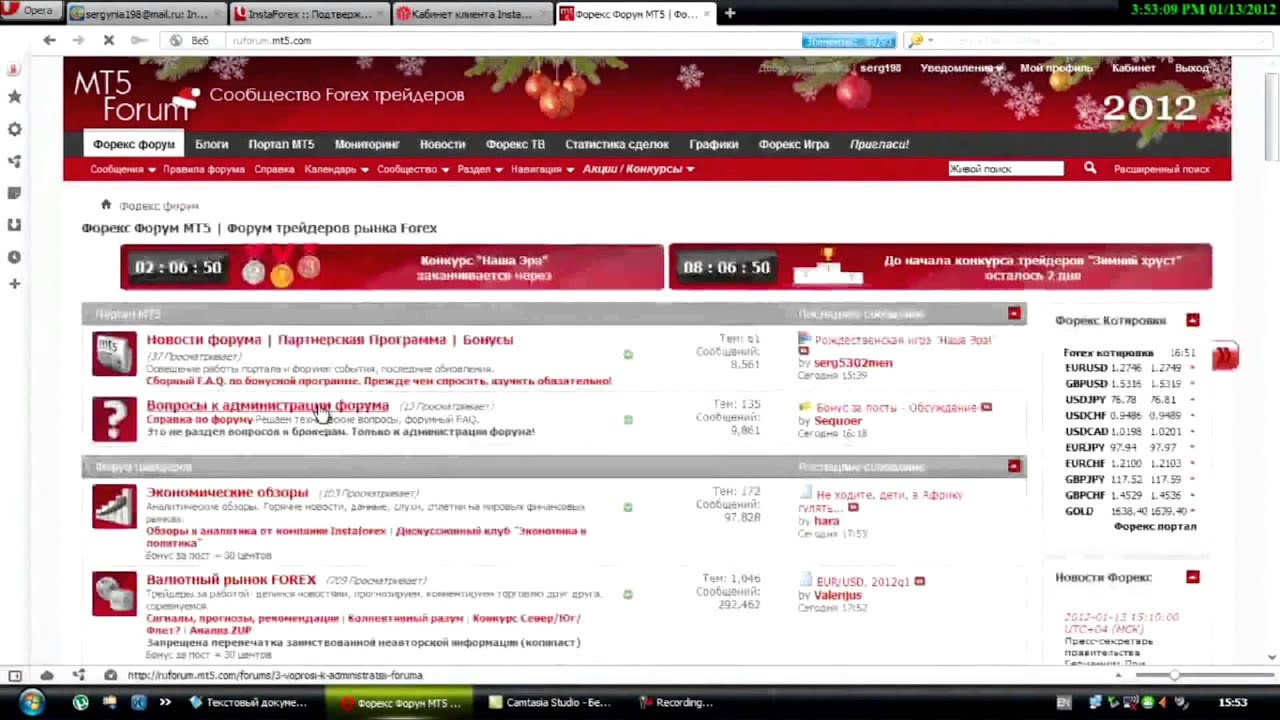This screenshot has height=720, width=1280.
Task: Select the Форекс ТВ navigation tab
Action: (x=515, y=144)
